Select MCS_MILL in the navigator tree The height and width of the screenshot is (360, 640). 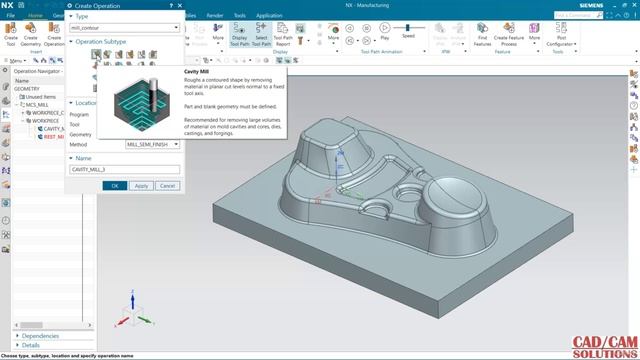point(37,105)
